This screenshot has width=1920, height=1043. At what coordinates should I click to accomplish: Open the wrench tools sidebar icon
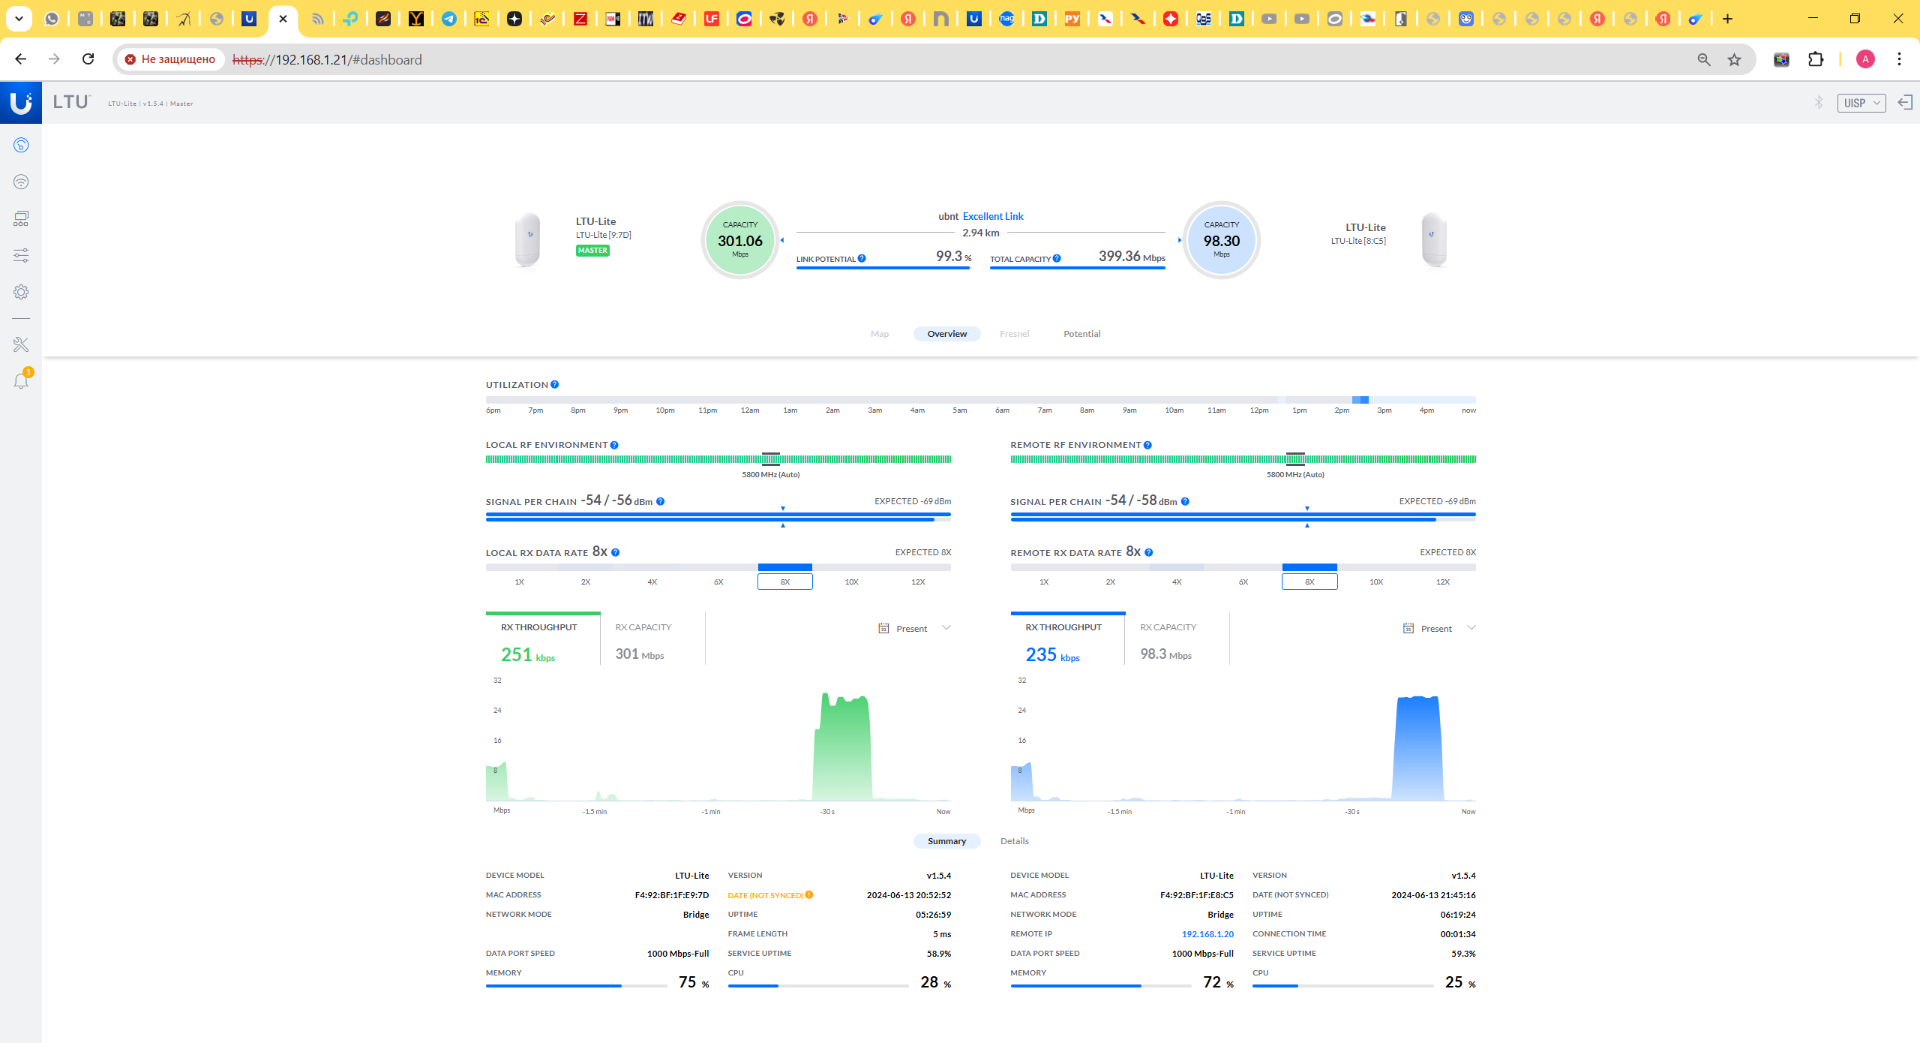21,345
